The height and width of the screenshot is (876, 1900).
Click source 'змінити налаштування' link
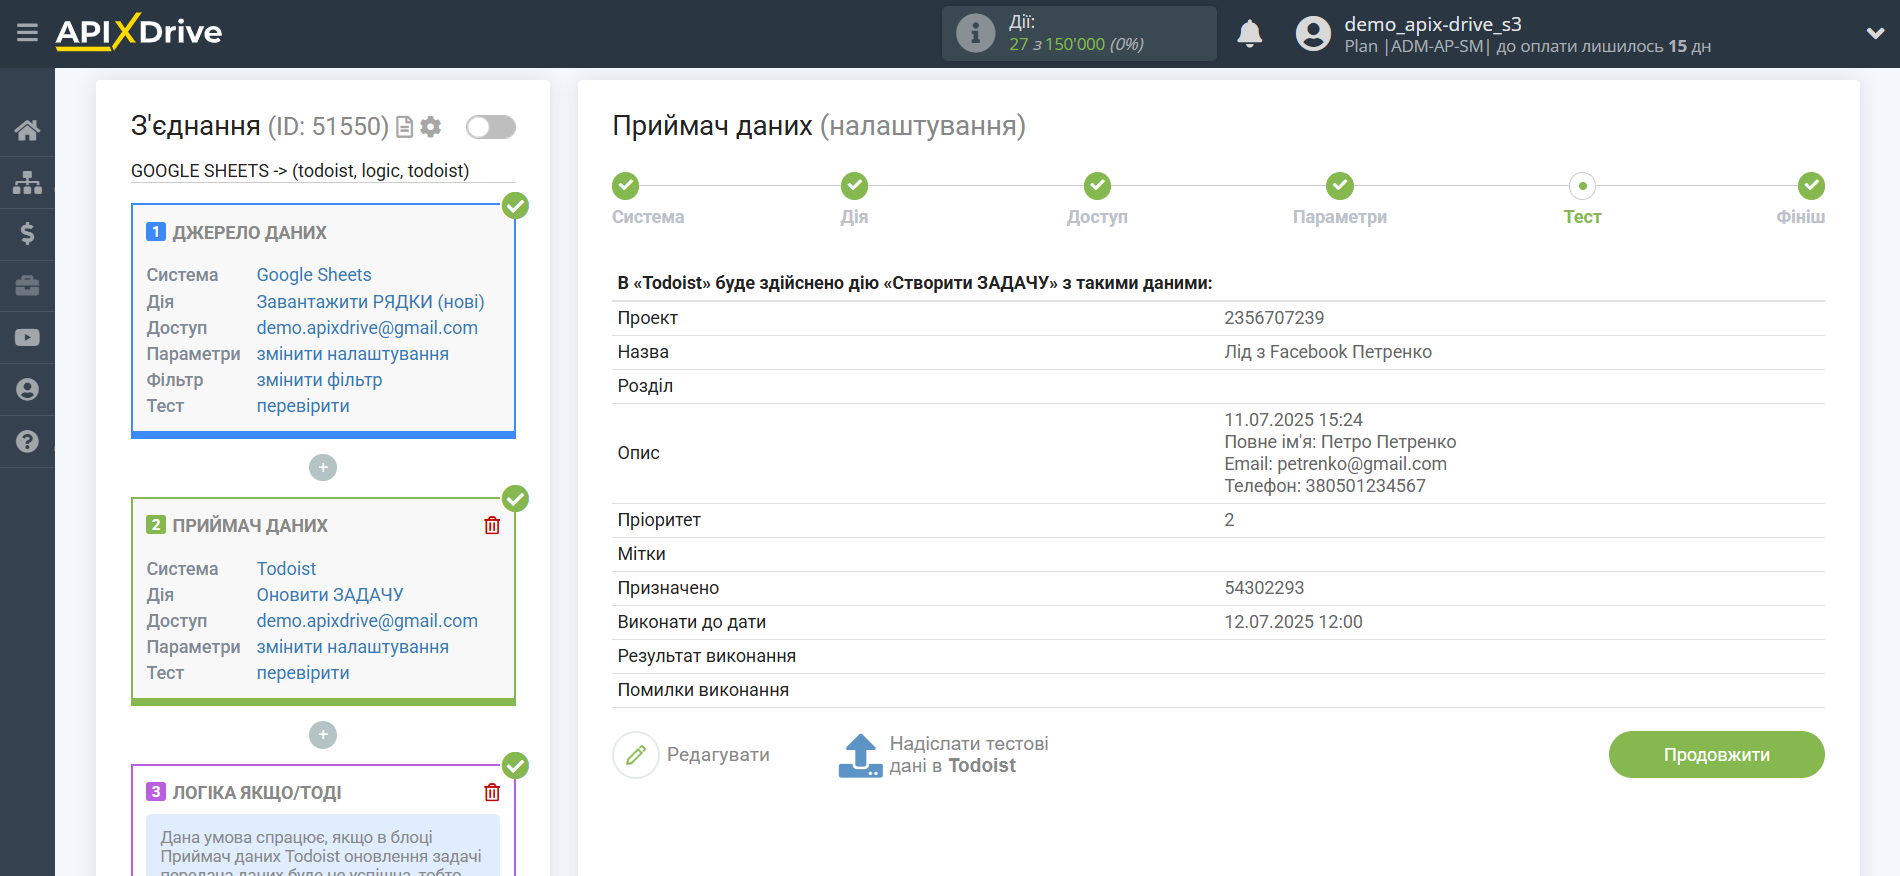point(353,354)
